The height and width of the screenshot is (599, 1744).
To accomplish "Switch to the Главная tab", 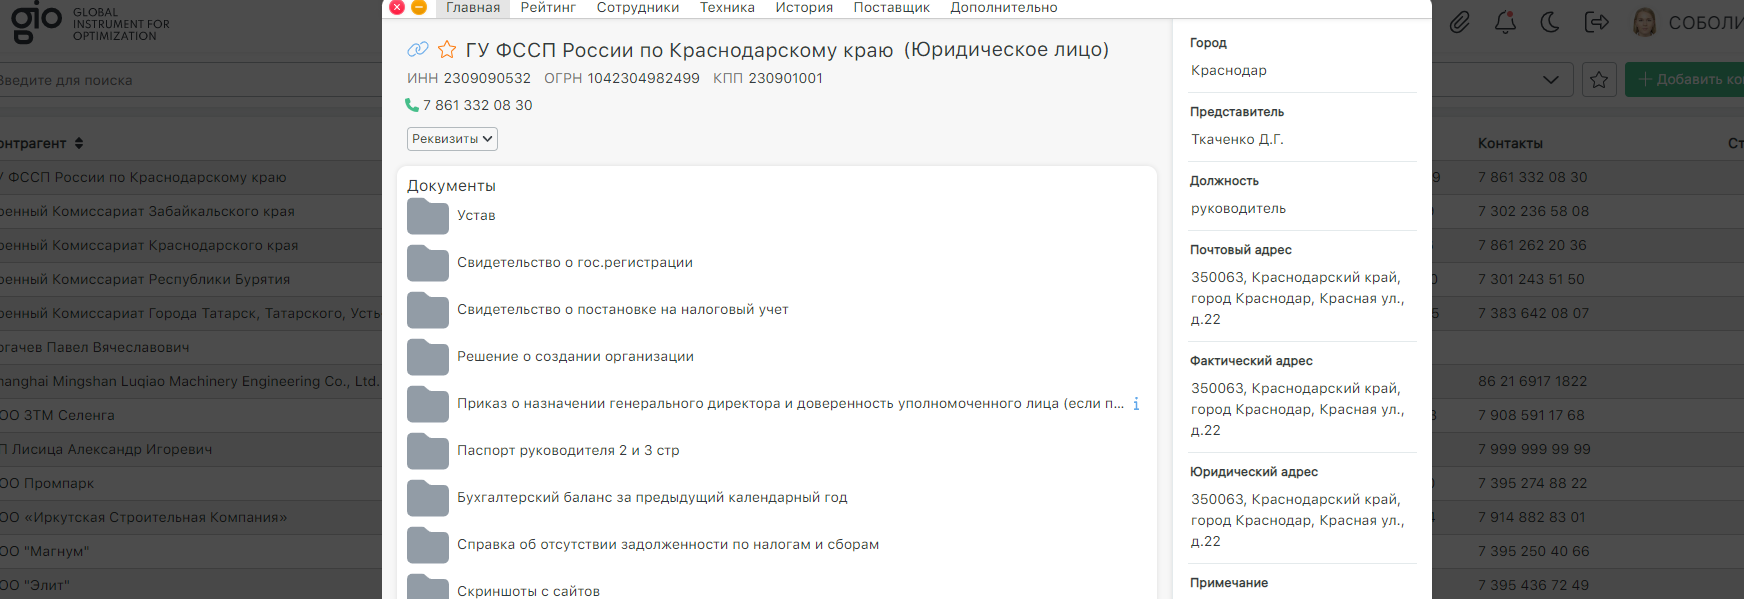I will click(473, 8).
